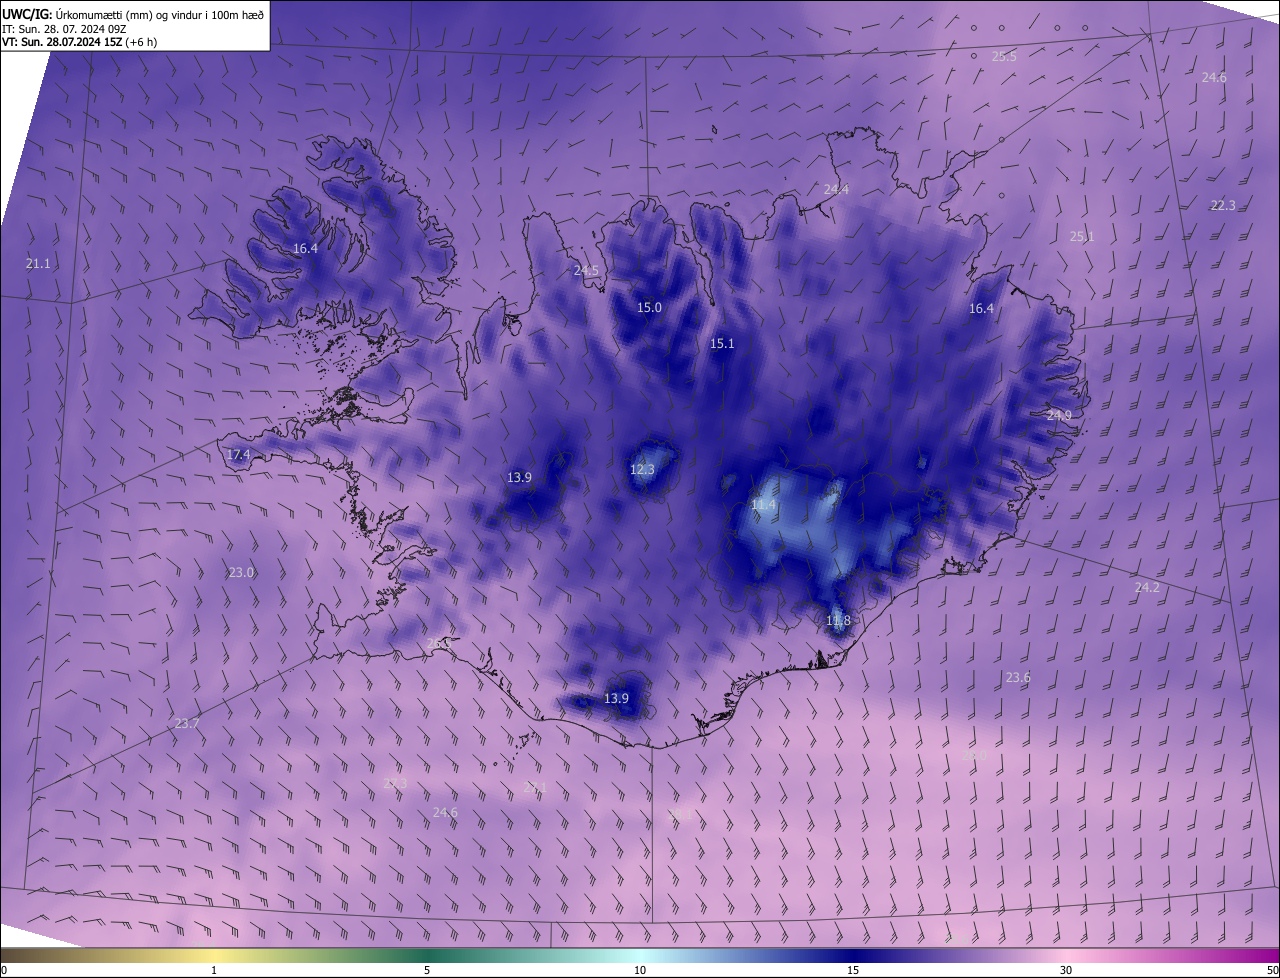
Task: Select the valid time line 'VT: Sun. 28.07.2024 15Z (+6 h)'
Action: (79, 42)
